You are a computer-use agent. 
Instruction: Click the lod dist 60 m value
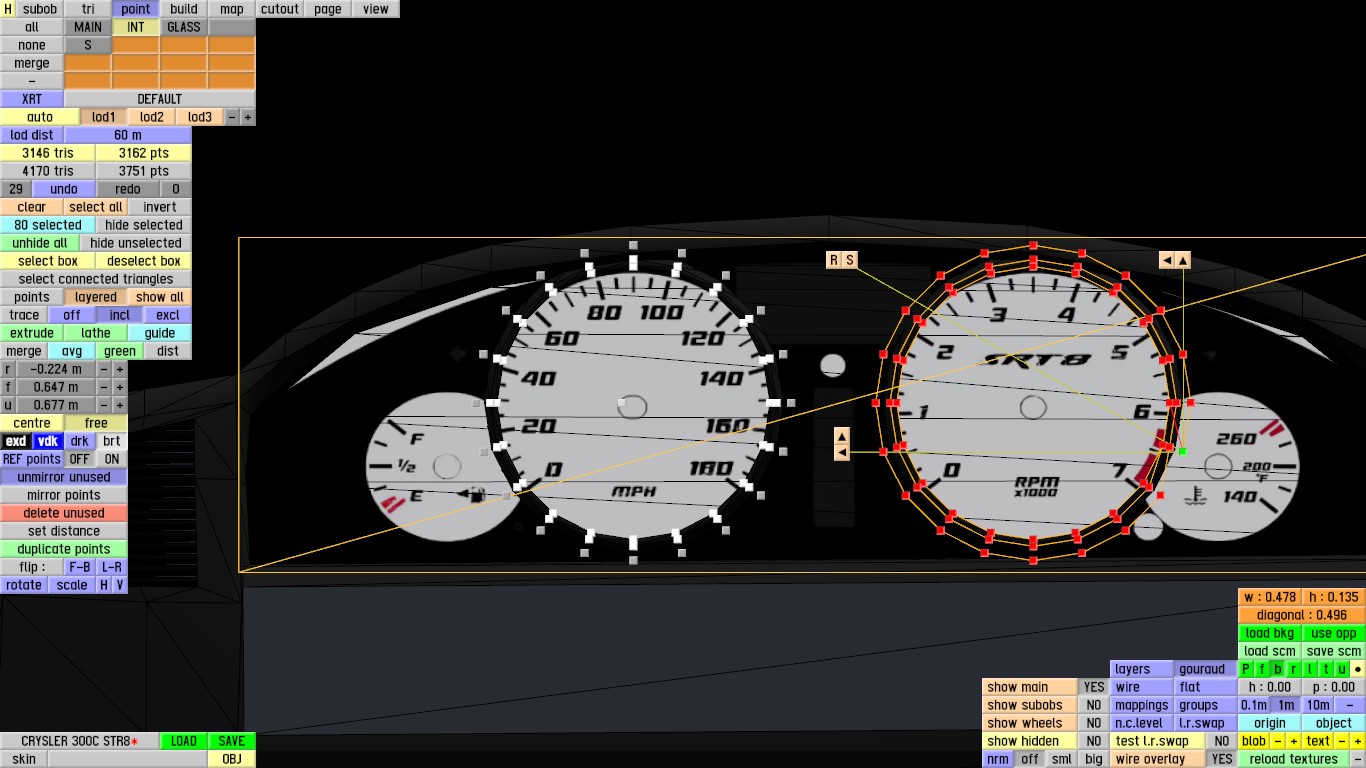tap(128, 135)
